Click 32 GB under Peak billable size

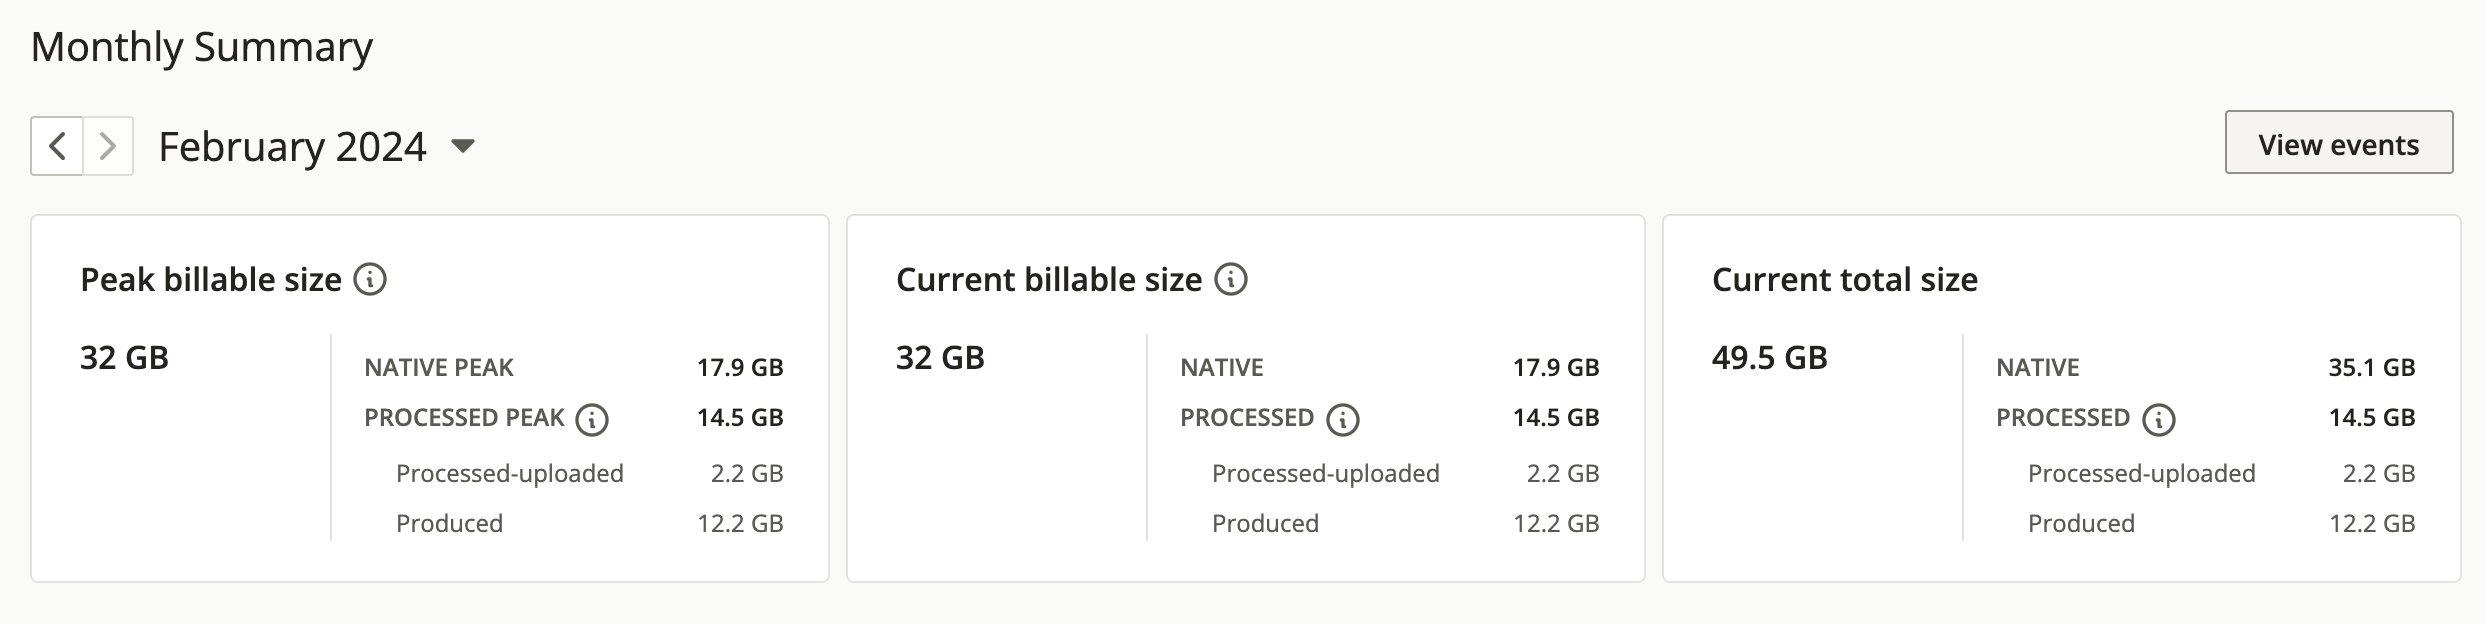pyautogui.click(x=124, y=357)
